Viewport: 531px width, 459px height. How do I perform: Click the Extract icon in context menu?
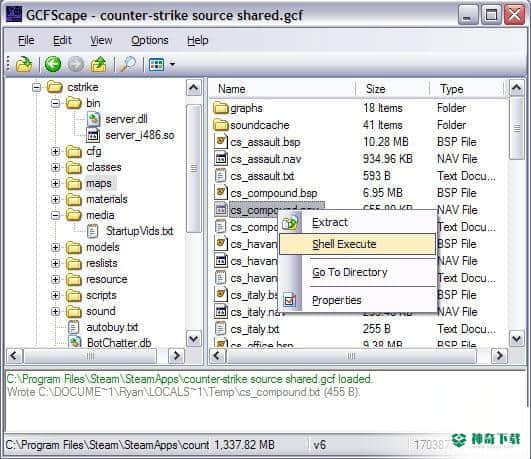coord(290,223)
